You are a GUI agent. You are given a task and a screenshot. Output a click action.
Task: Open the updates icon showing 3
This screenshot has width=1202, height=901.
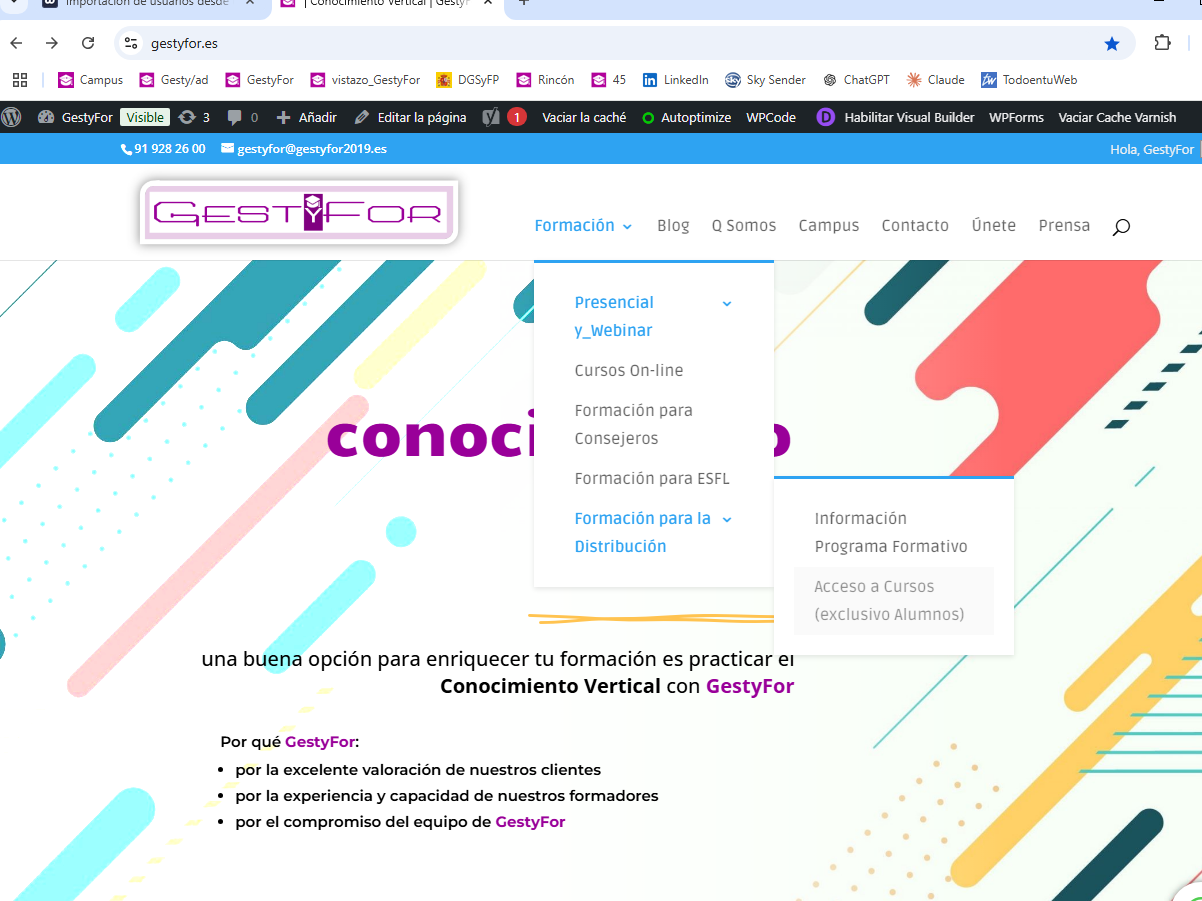point(194,117)
